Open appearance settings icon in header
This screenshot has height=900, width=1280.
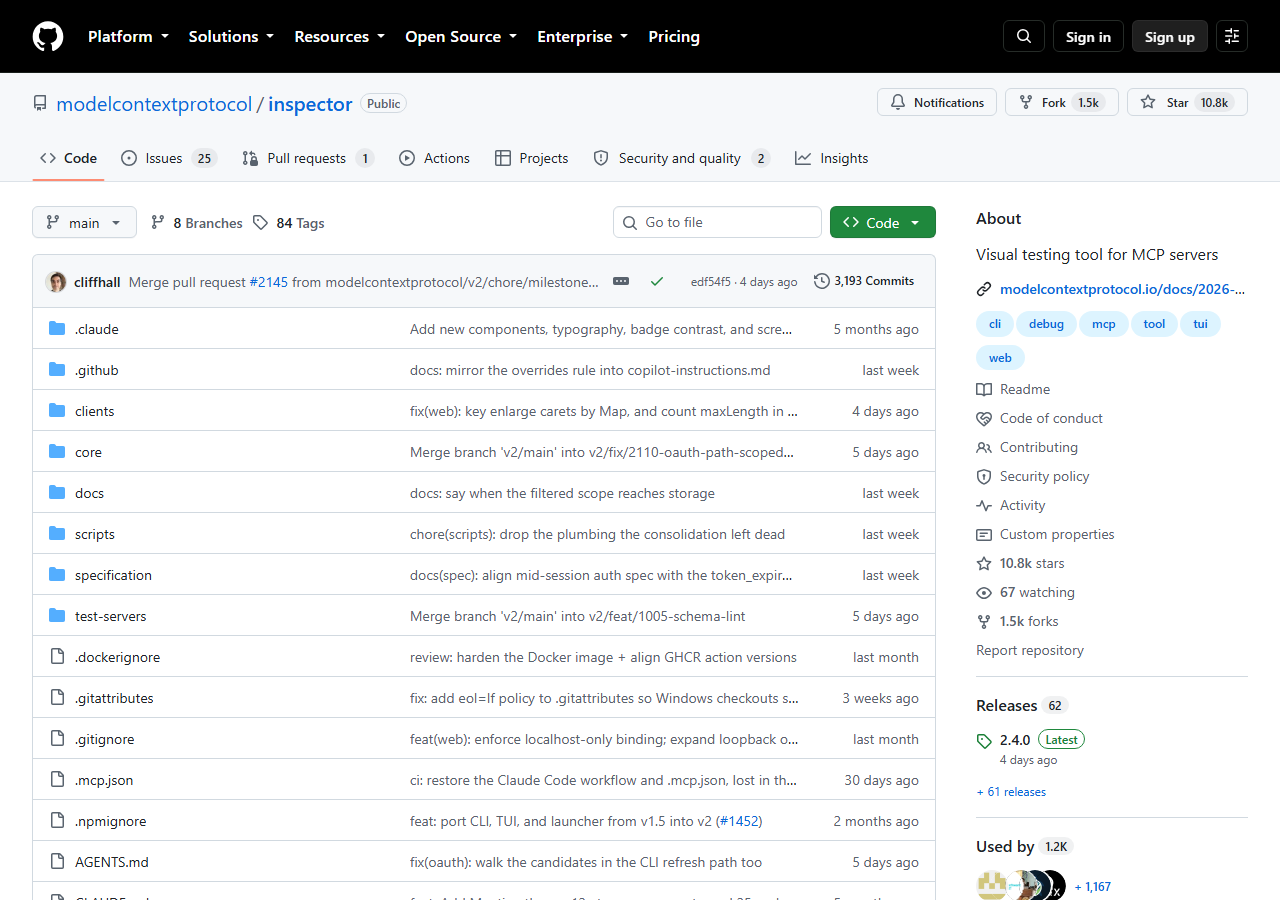(x=1232, y=36)
